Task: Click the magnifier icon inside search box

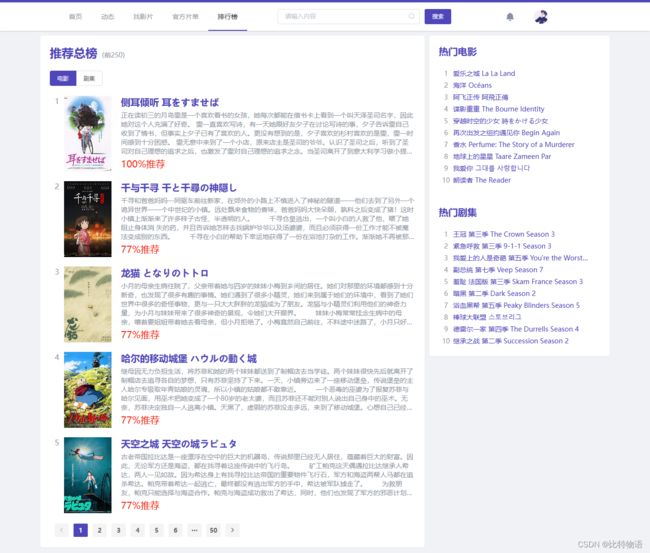Action: (411, 16)
